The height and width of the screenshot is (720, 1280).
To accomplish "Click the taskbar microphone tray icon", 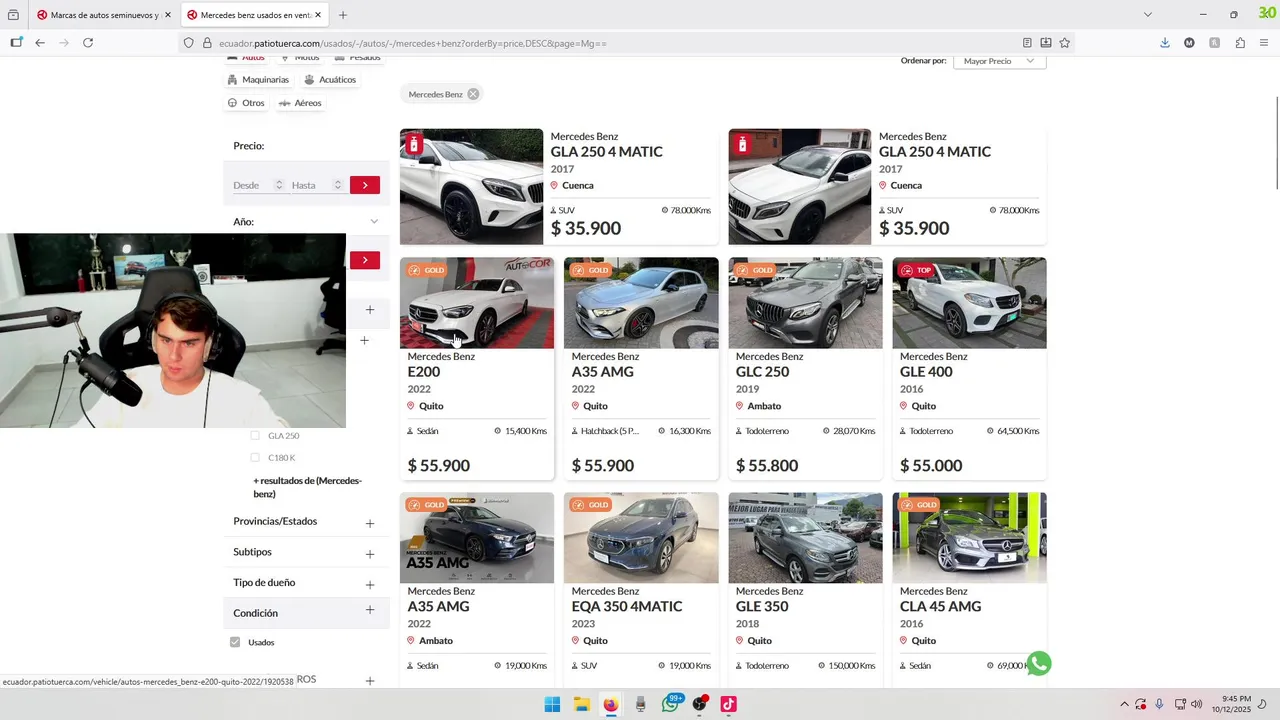I will [1159, 704].
